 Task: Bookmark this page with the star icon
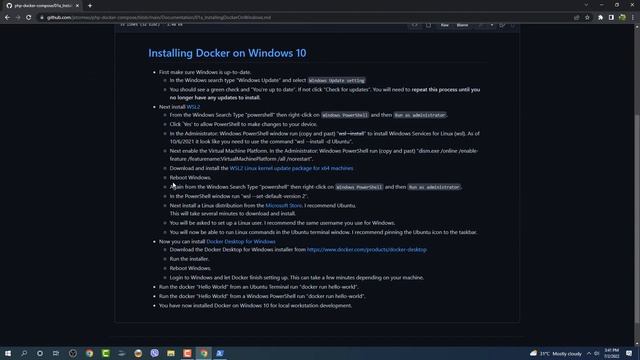tap(587, 18)
